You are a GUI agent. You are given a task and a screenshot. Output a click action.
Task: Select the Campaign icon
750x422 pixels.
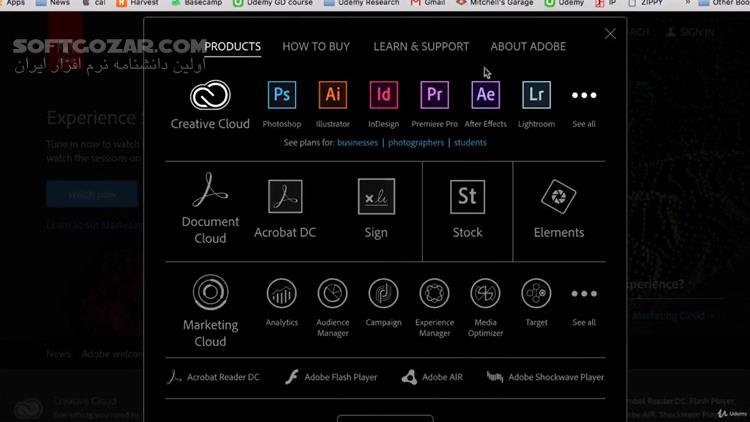(384, 293)
